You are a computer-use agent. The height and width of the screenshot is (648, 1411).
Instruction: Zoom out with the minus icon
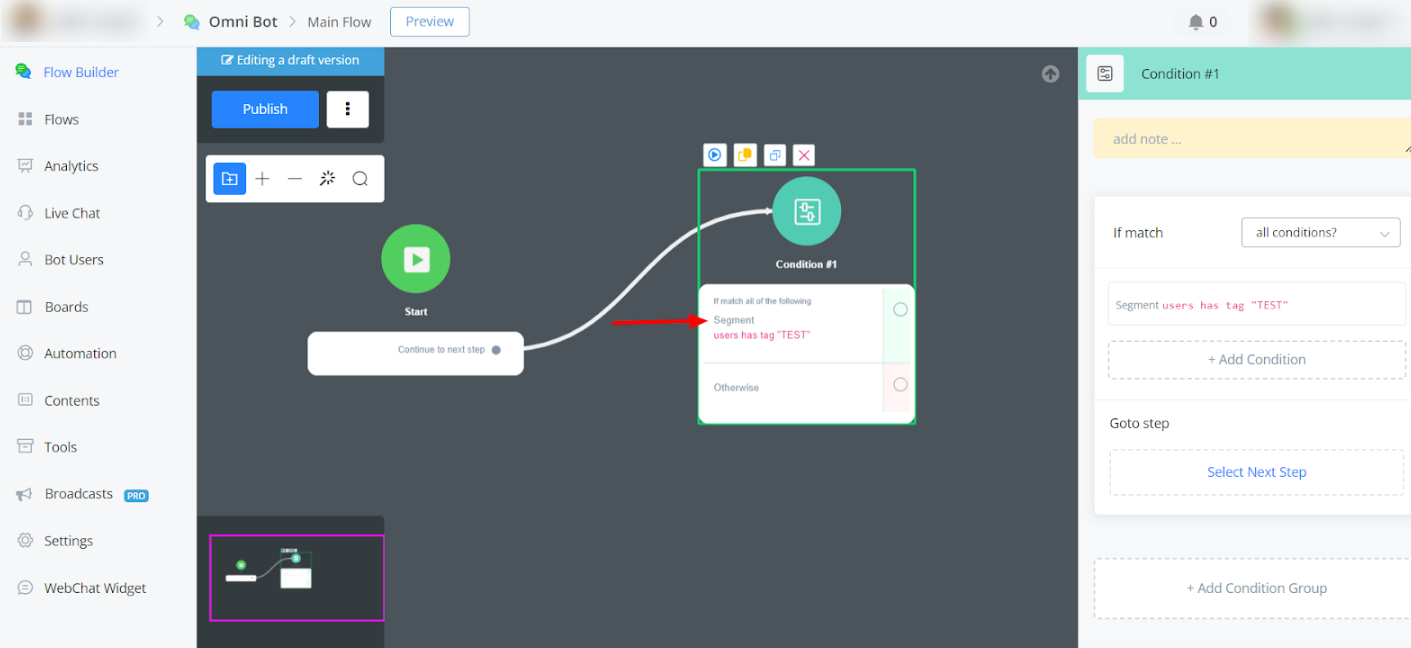(x=295, y=179)
